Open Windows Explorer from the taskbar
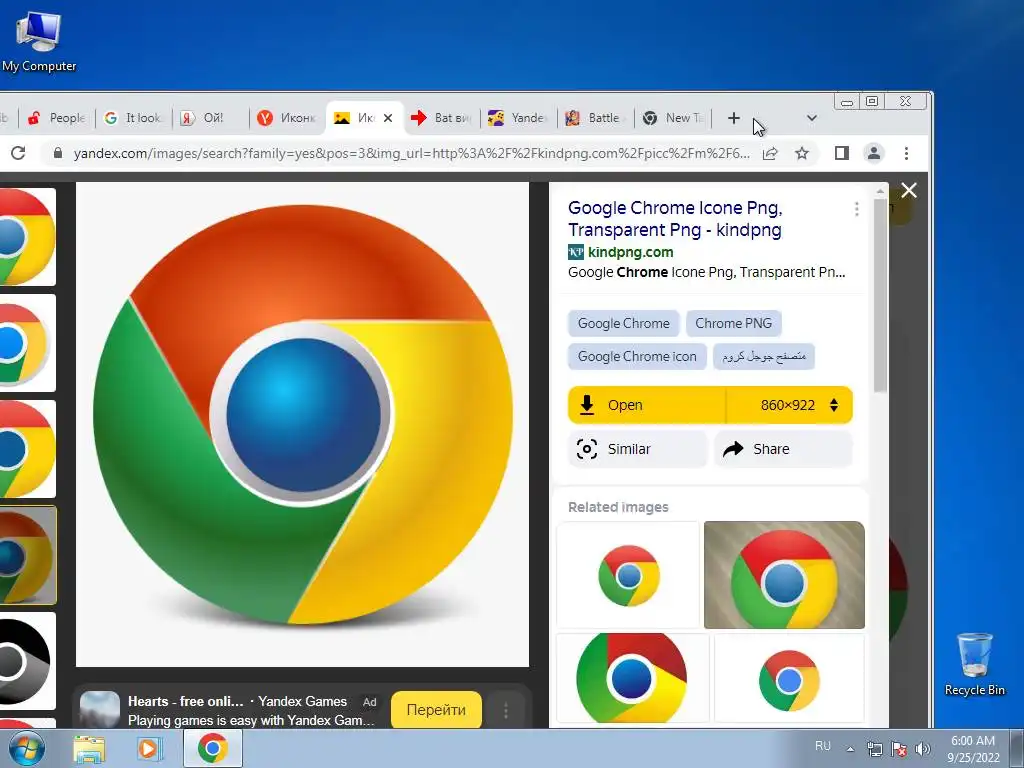This screenshot has width=1024, height=768. click(x=89, y=749)
